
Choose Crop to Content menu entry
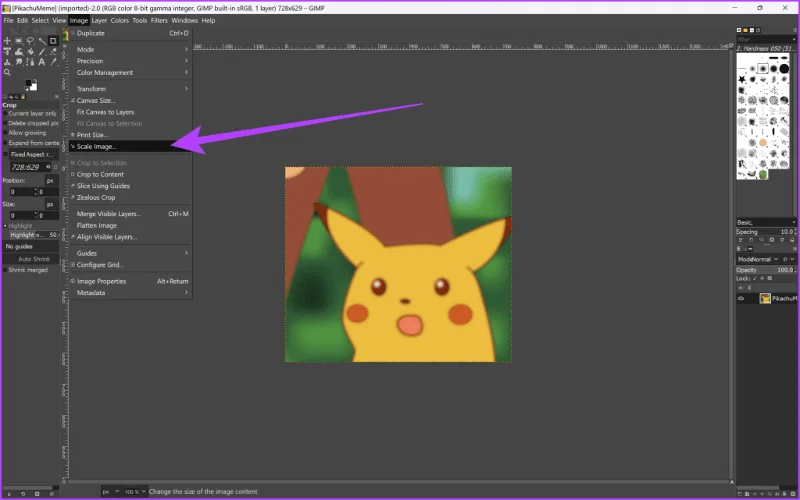[130, 174]
